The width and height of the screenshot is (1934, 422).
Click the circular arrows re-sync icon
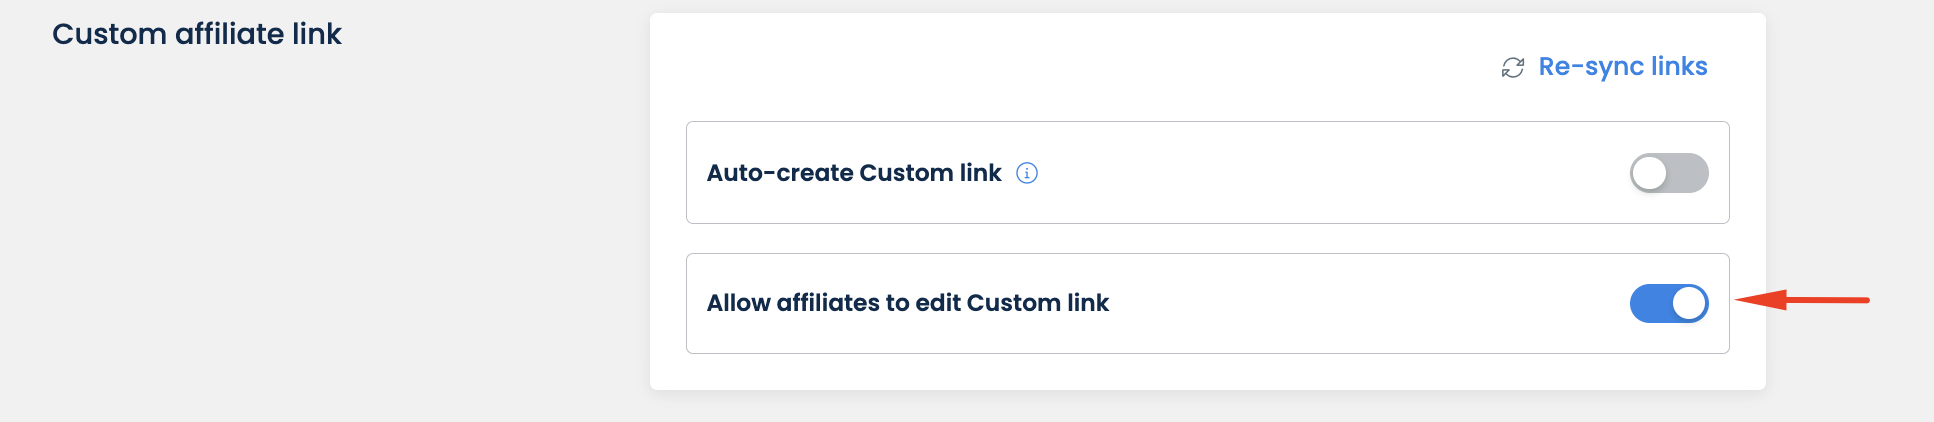point(1512,67)
